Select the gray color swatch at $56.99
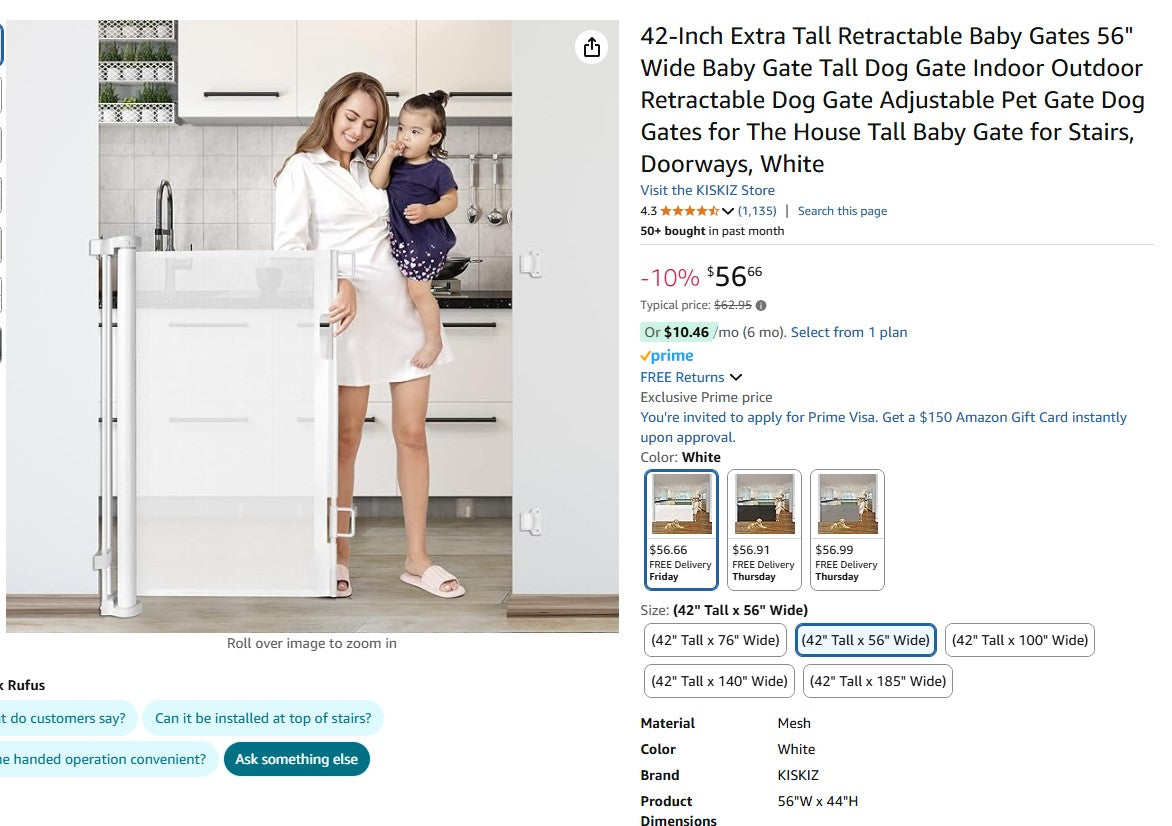Image resolution: width=1172 pixels, height=826 pixels. (847, 529)
